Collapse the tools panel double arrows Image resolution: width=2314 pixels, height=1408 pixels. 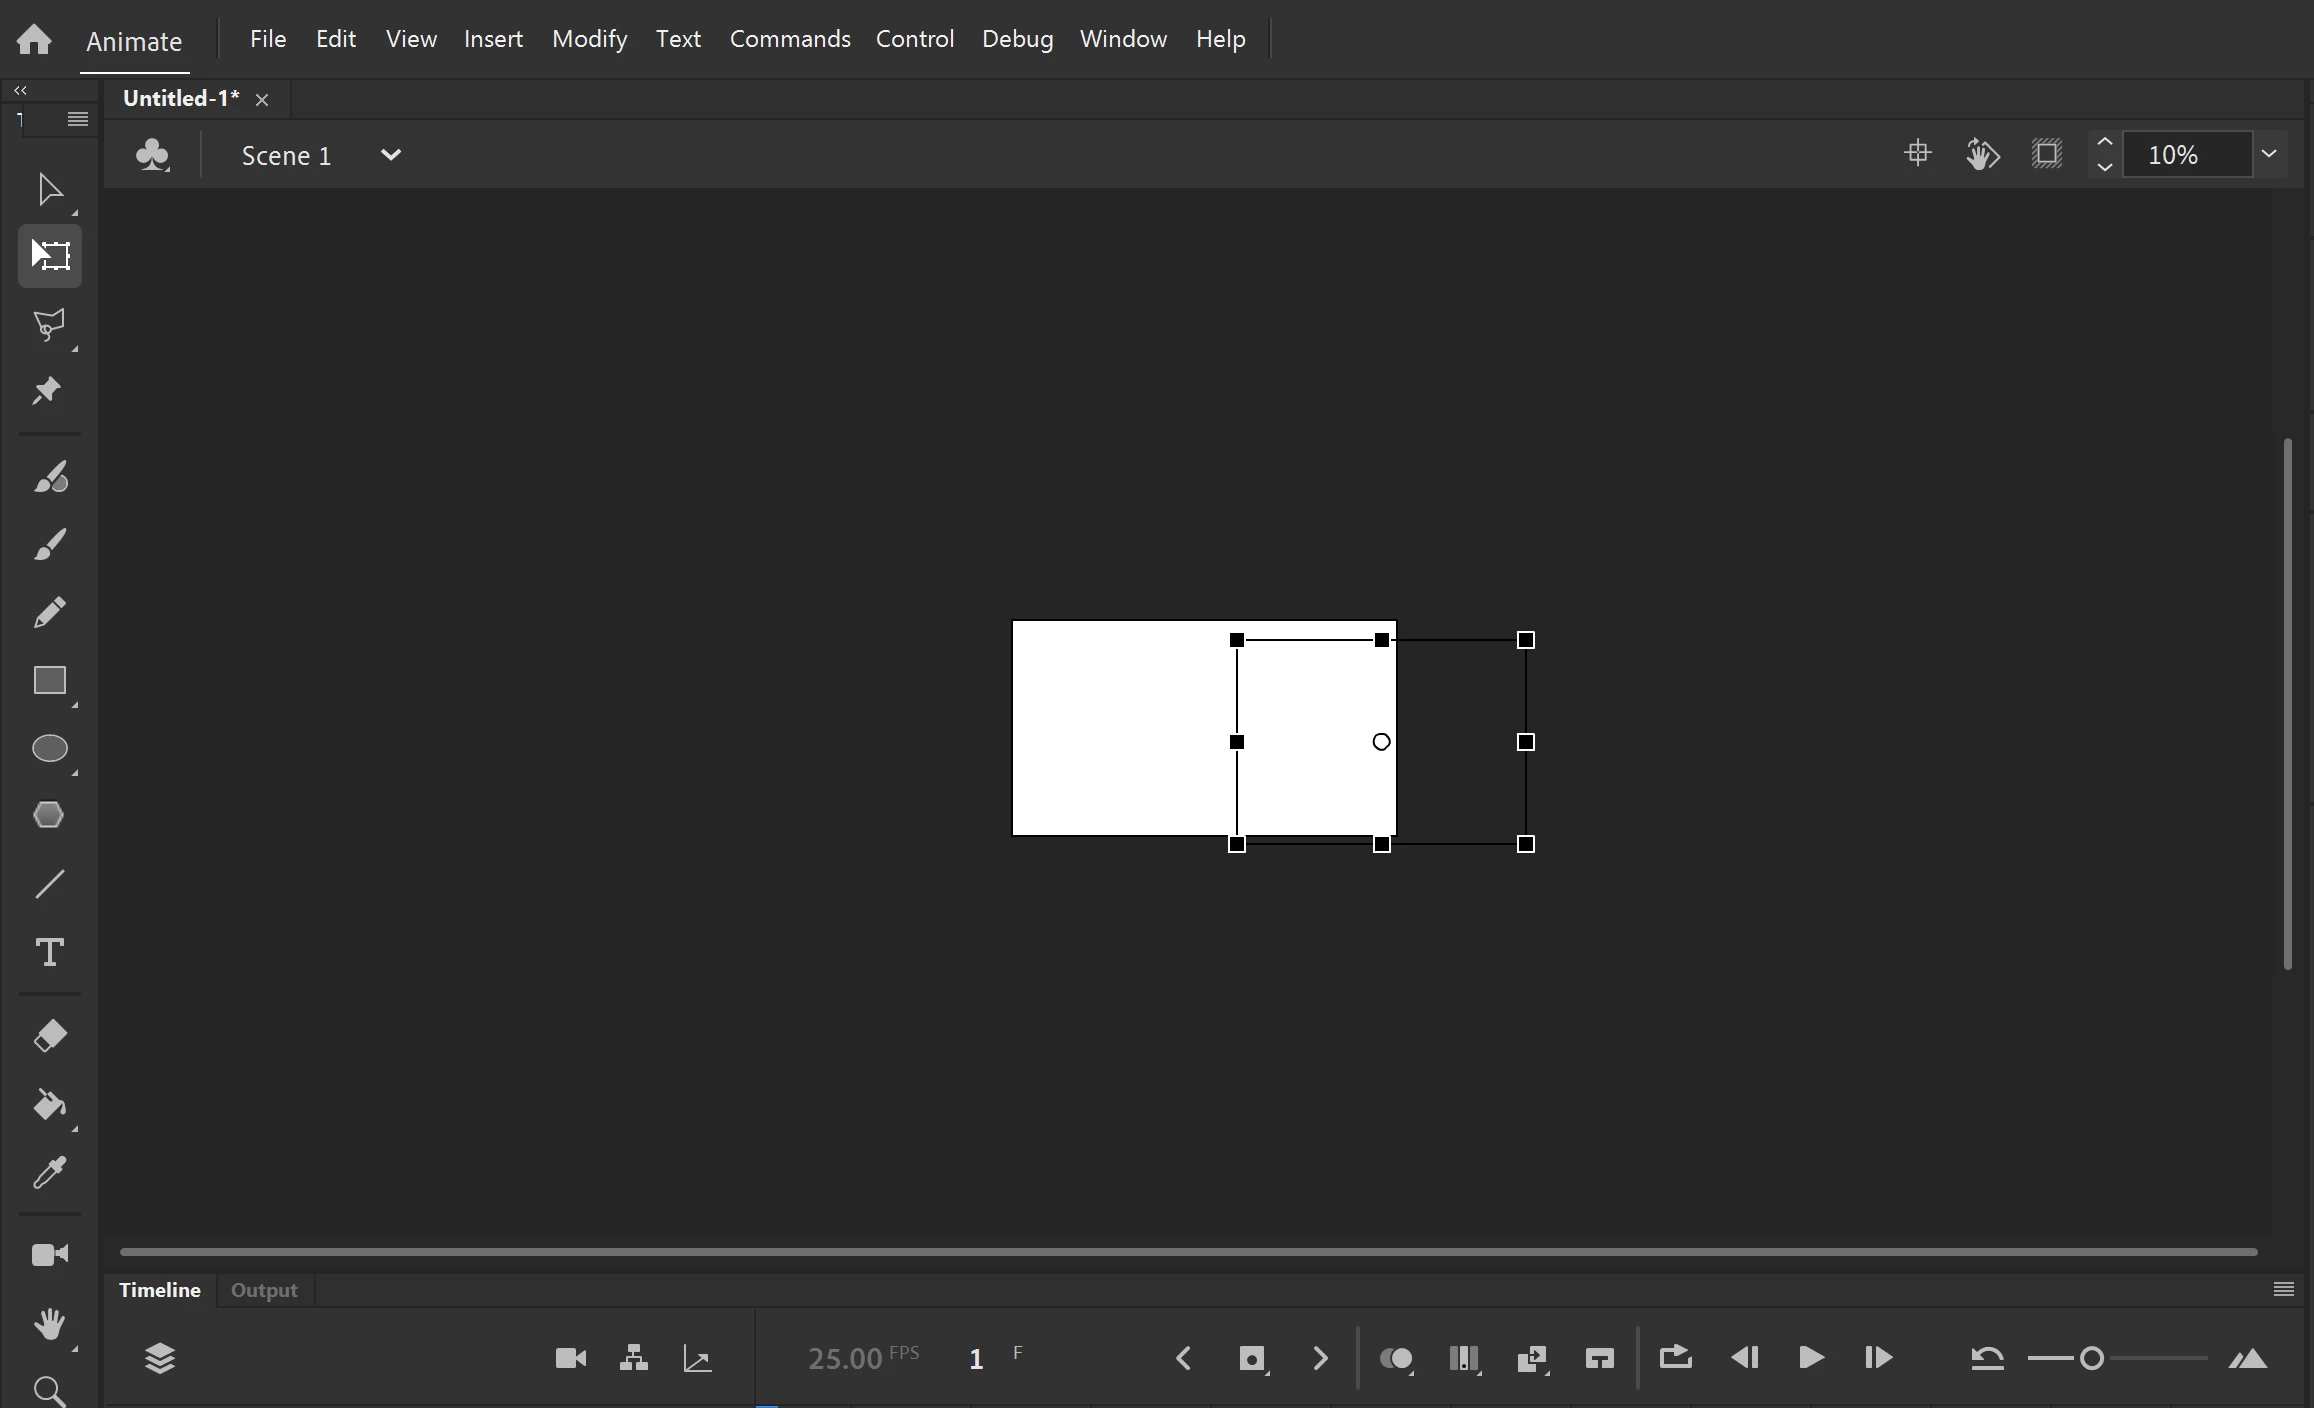pos(20,90)
